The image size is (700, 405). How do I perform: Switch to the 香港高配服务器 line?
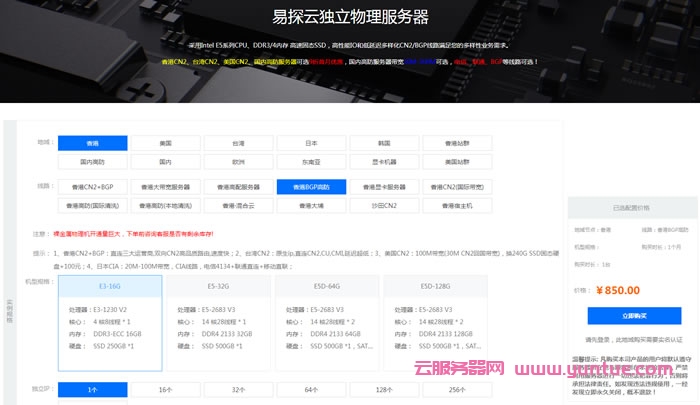pos(238,187)
